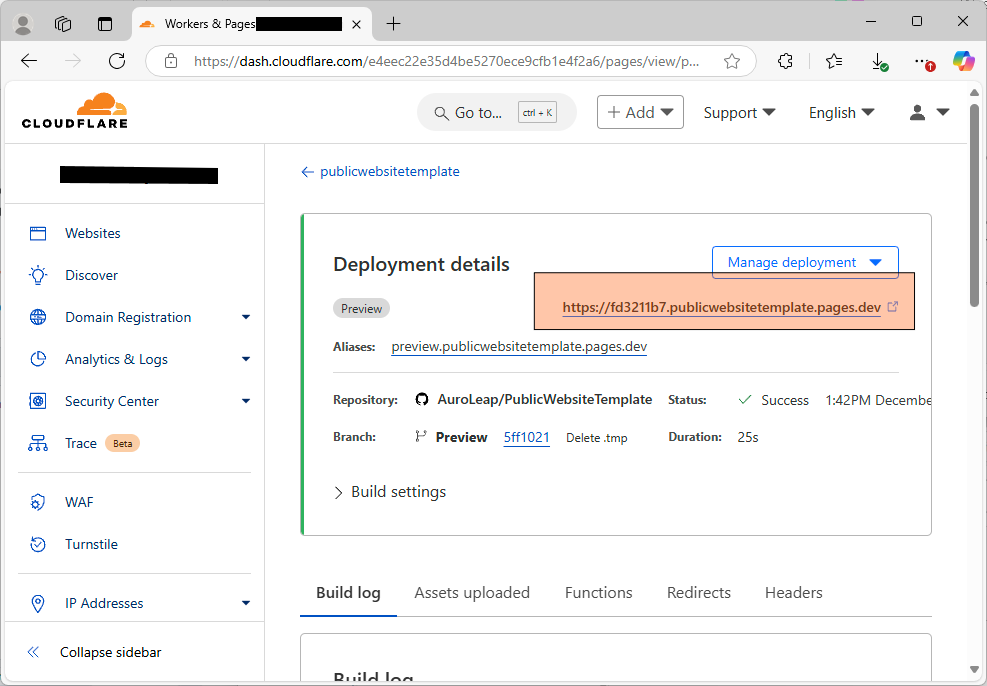This screenshot has height=686, width=987.
Task: Click the Go to... search box
Action: [x=496, y=113]
